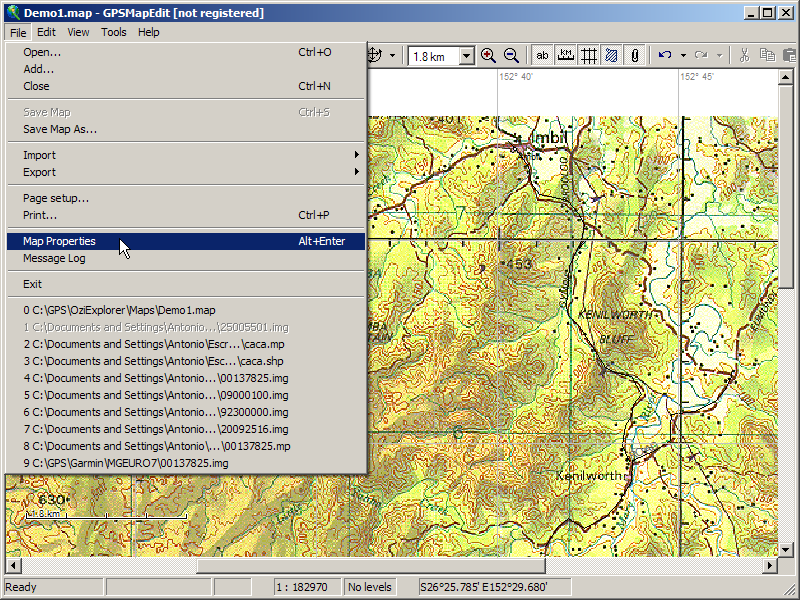Toggle the km scale ruler display
This screenshot has height=600, width=800.
[566, 56]
